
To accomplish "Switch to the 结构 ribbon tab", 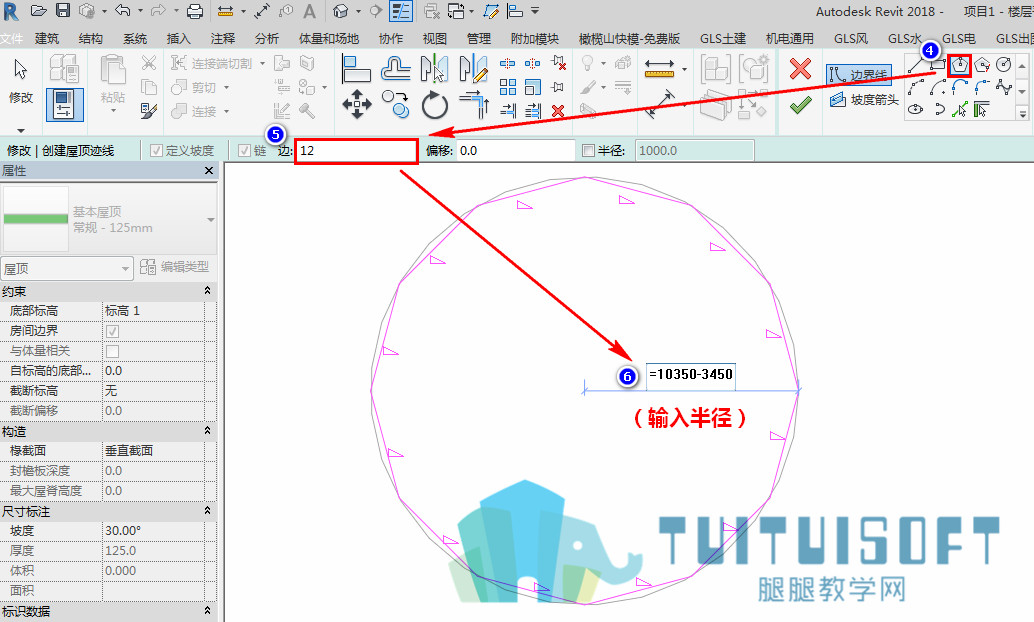I will [90, 39].
